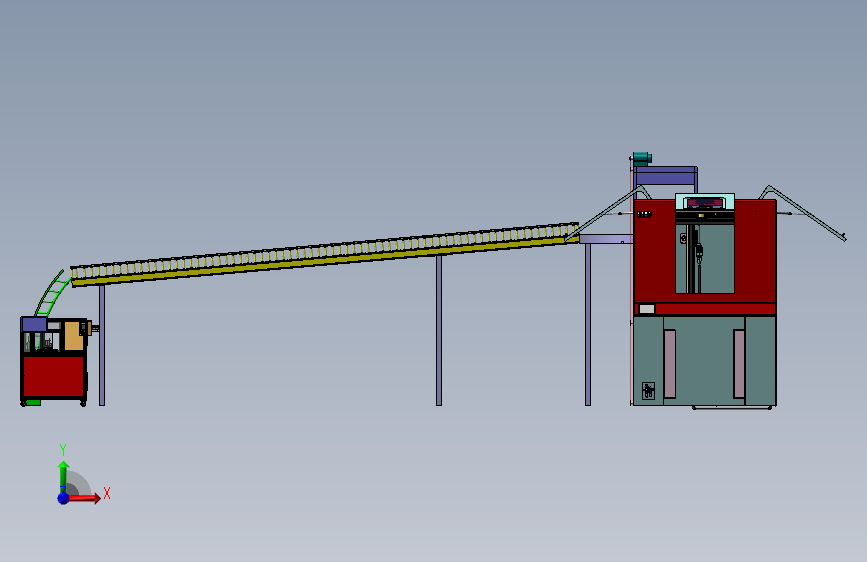Viewport: 867px width, 562px height.
Task: Click the blue Z axis ball of the triad
Action: 63,498
